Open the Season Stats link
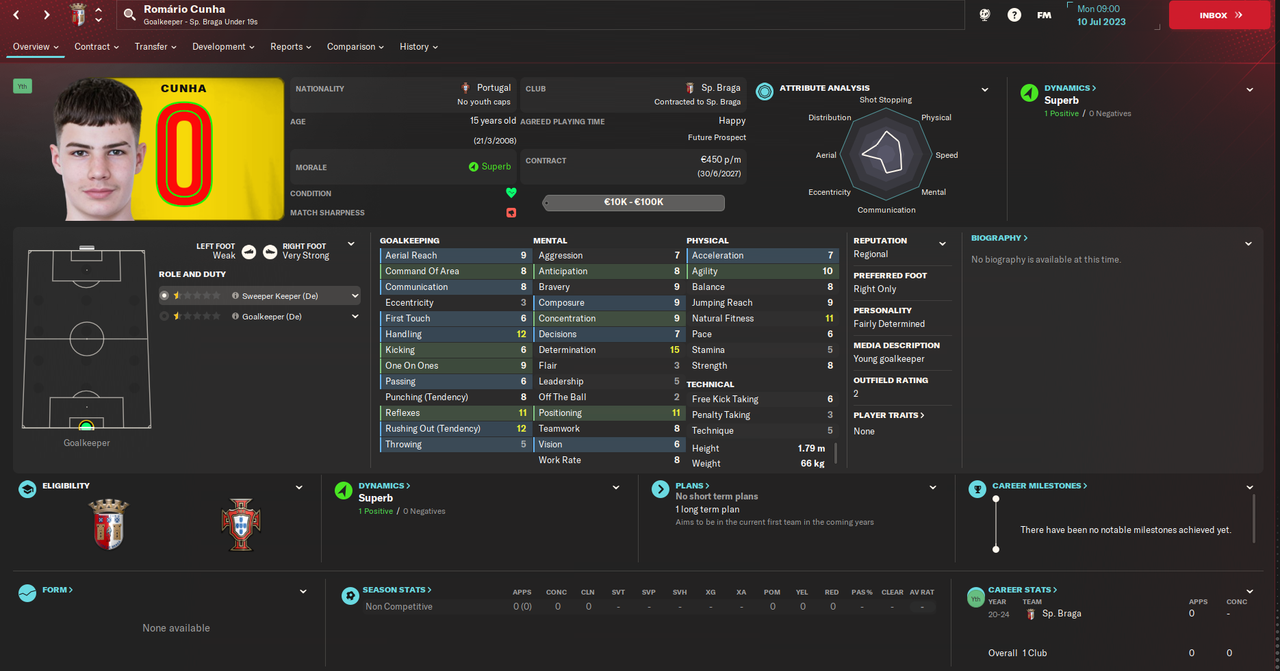 point(395,590)
